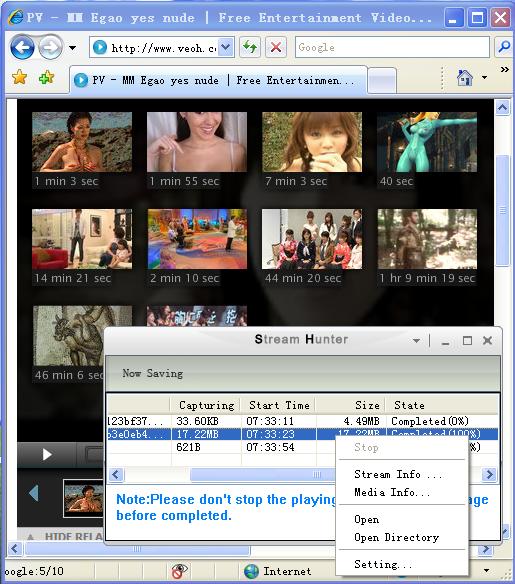This screenshot has height=584, width=515.
Task: Open the 14 min 21 sec video
Action: [x=82, y=239]
